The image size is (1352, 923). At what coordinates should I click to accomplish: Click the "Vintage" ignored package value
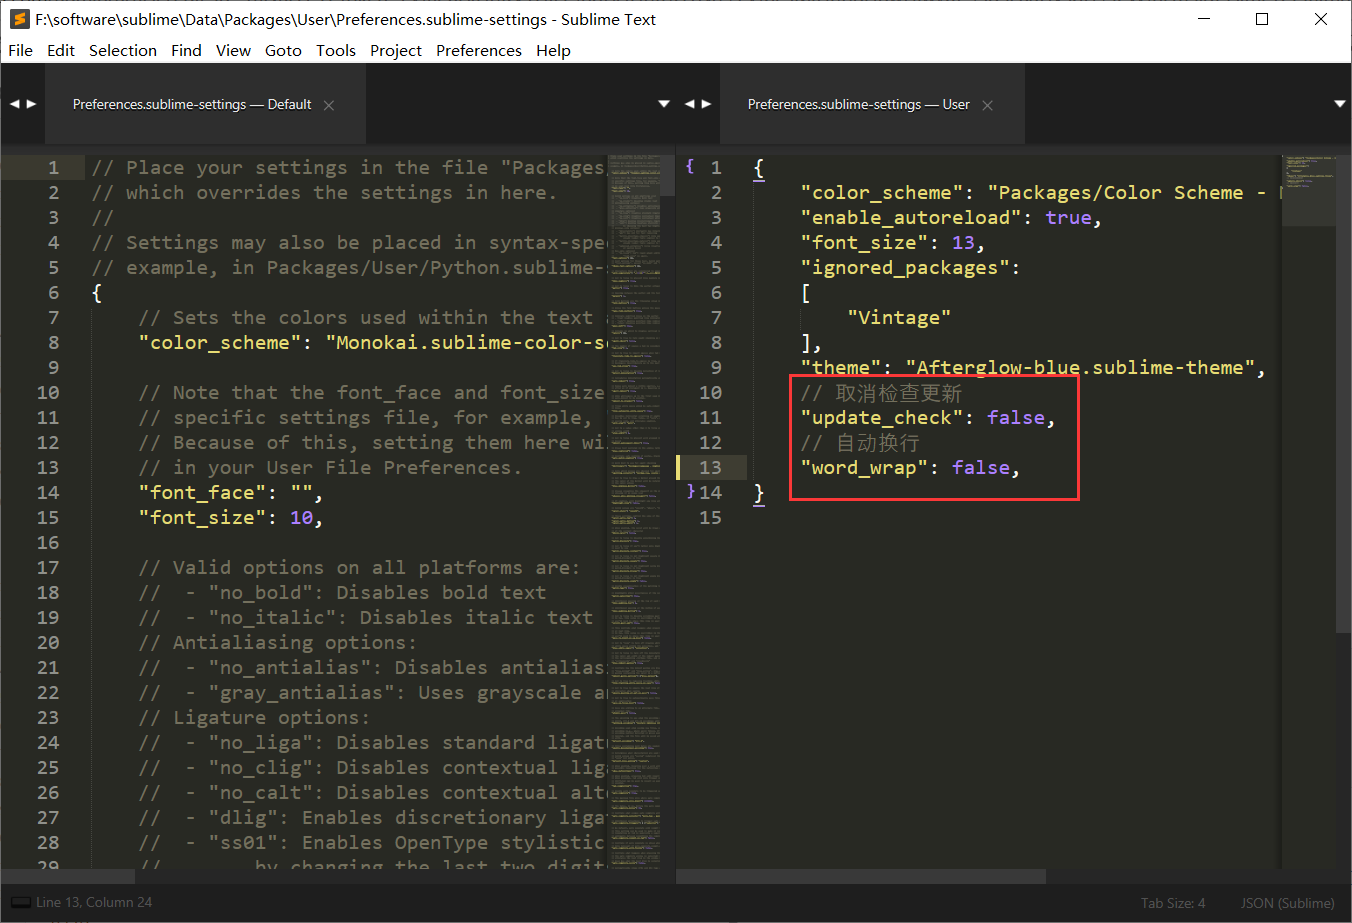coord(899,317)
